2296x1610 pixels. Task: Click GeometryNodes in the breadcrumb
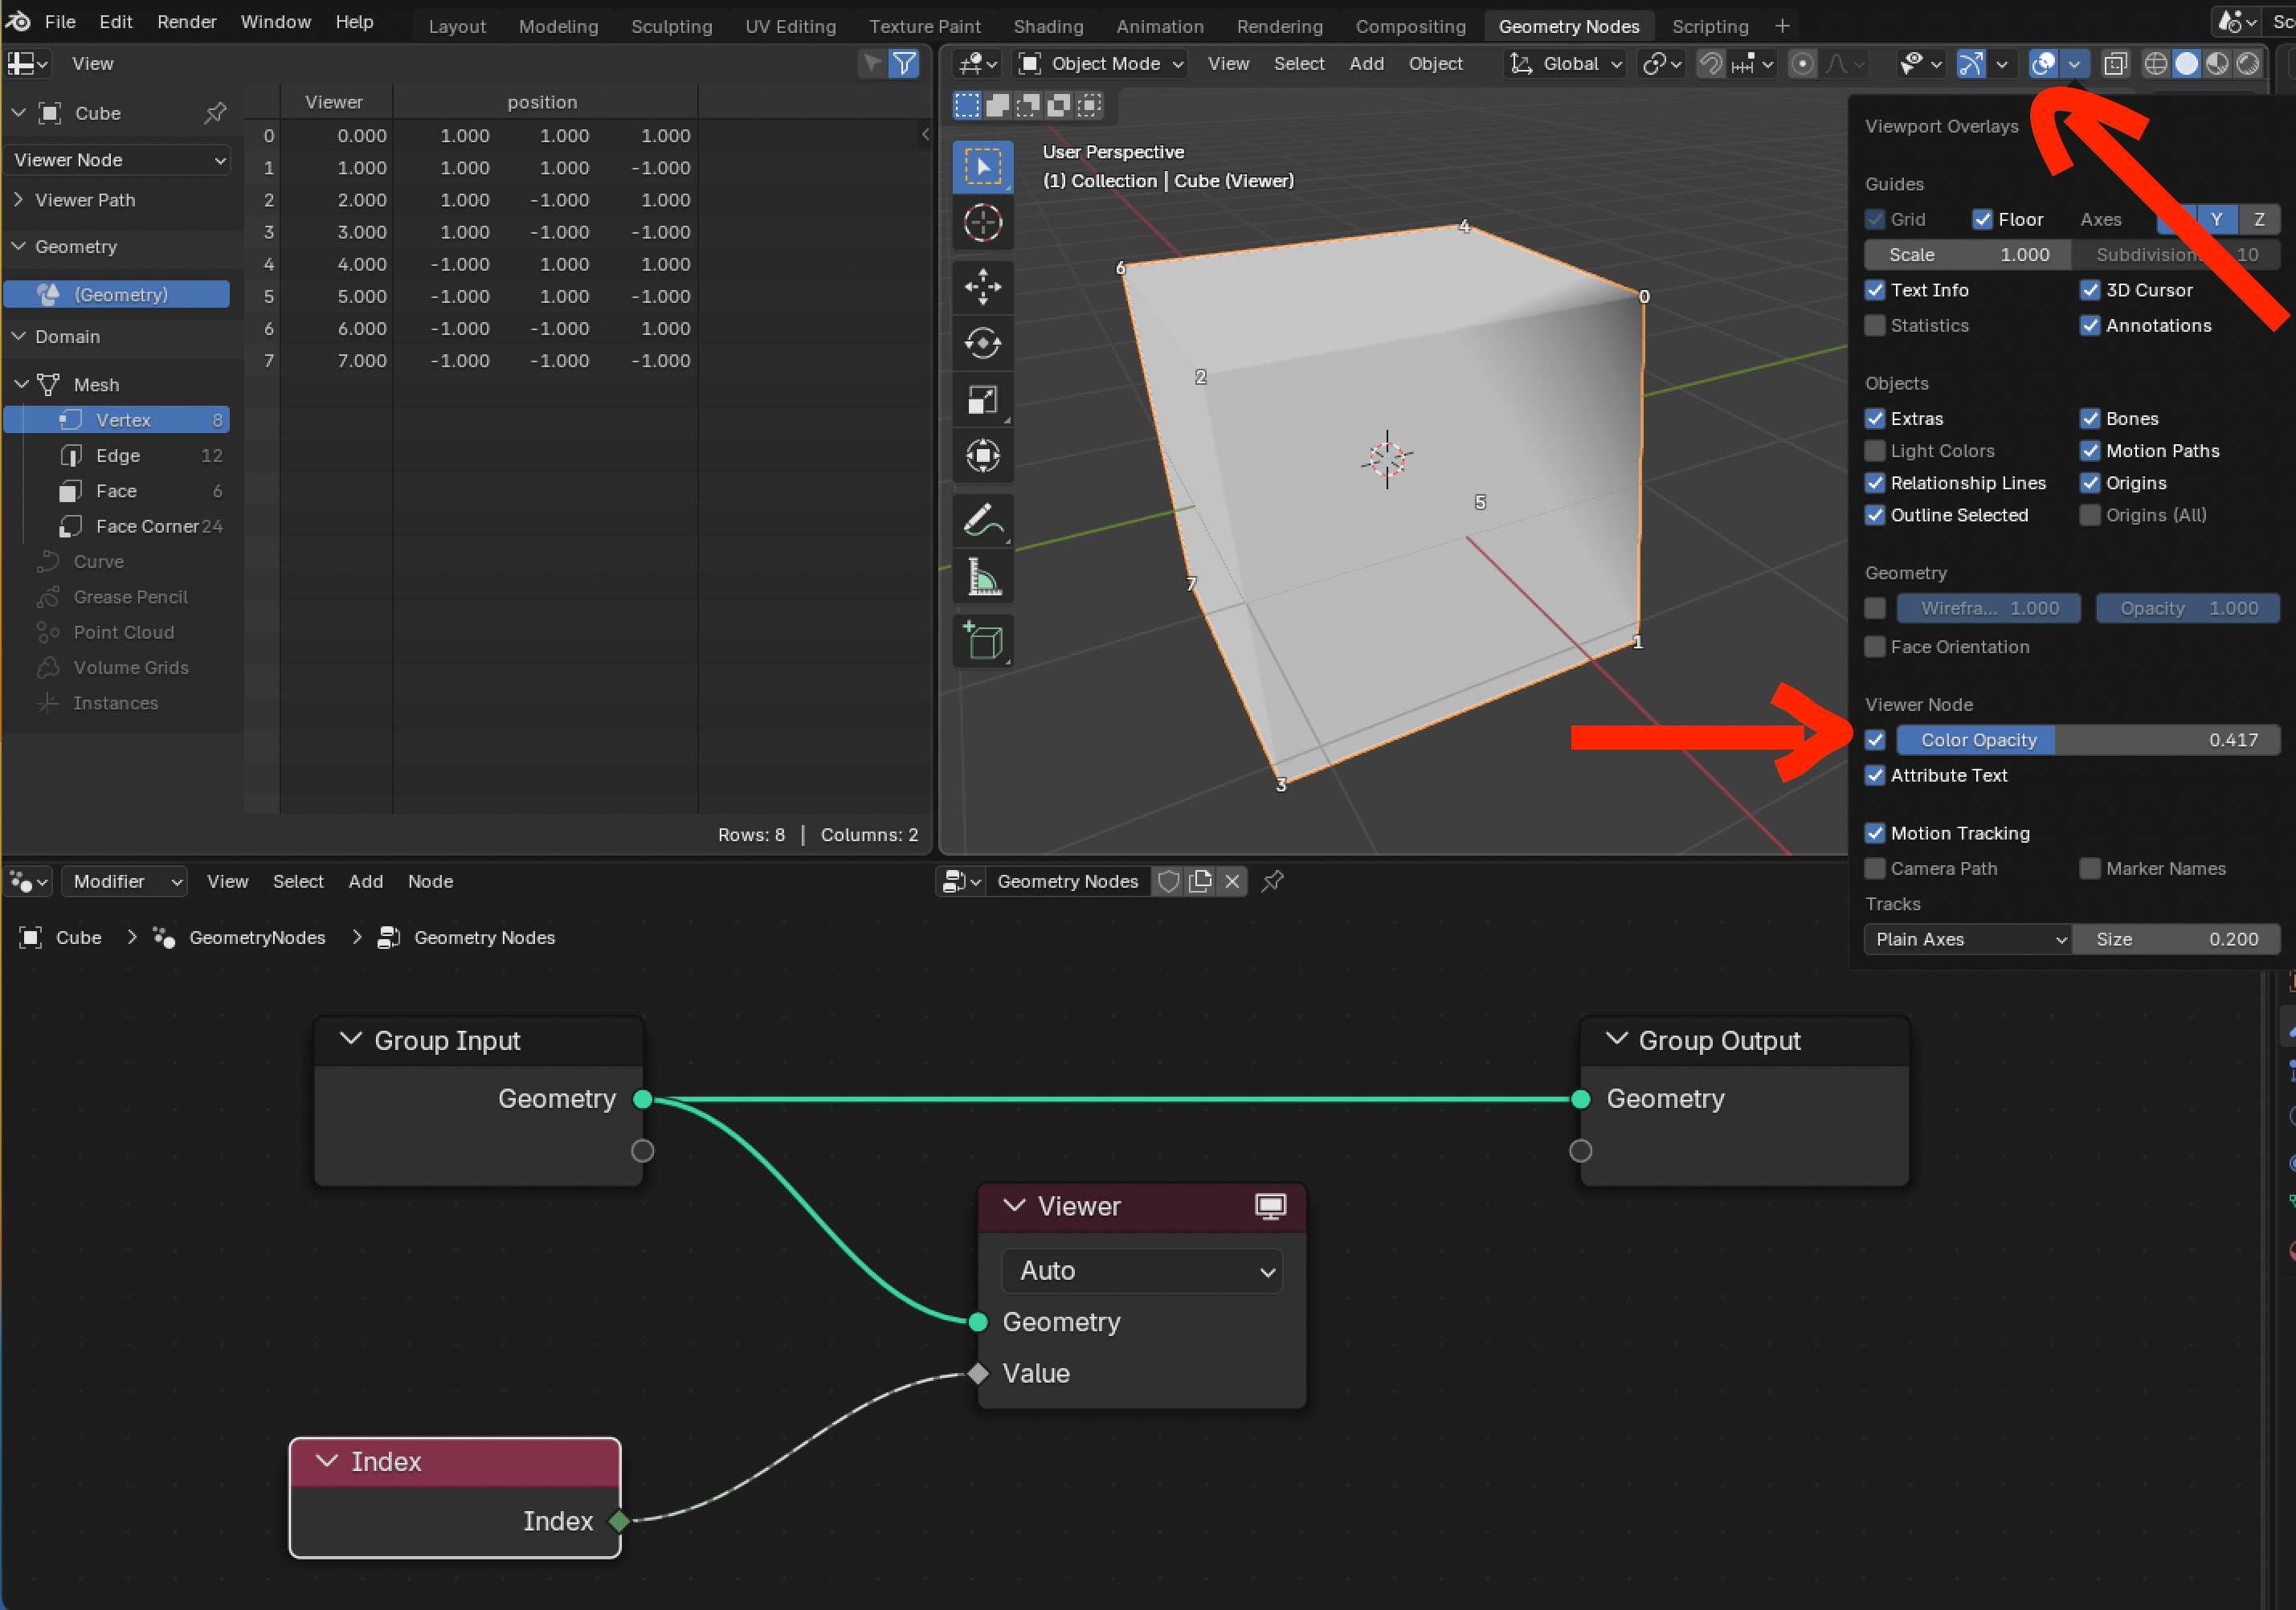coord(257,937)
